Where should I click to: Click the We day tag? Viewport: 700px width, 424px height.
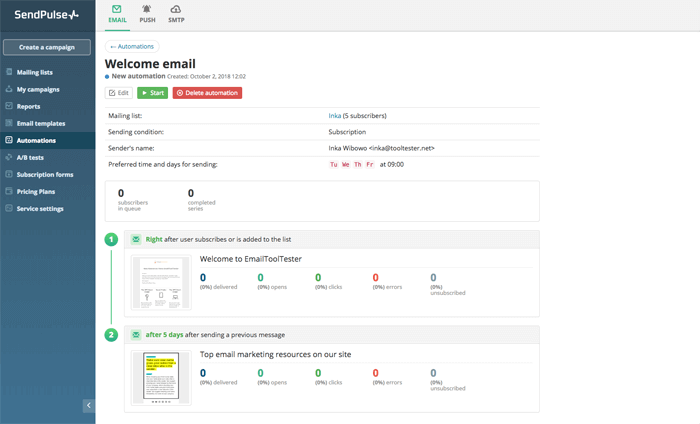tap(346, 165)
